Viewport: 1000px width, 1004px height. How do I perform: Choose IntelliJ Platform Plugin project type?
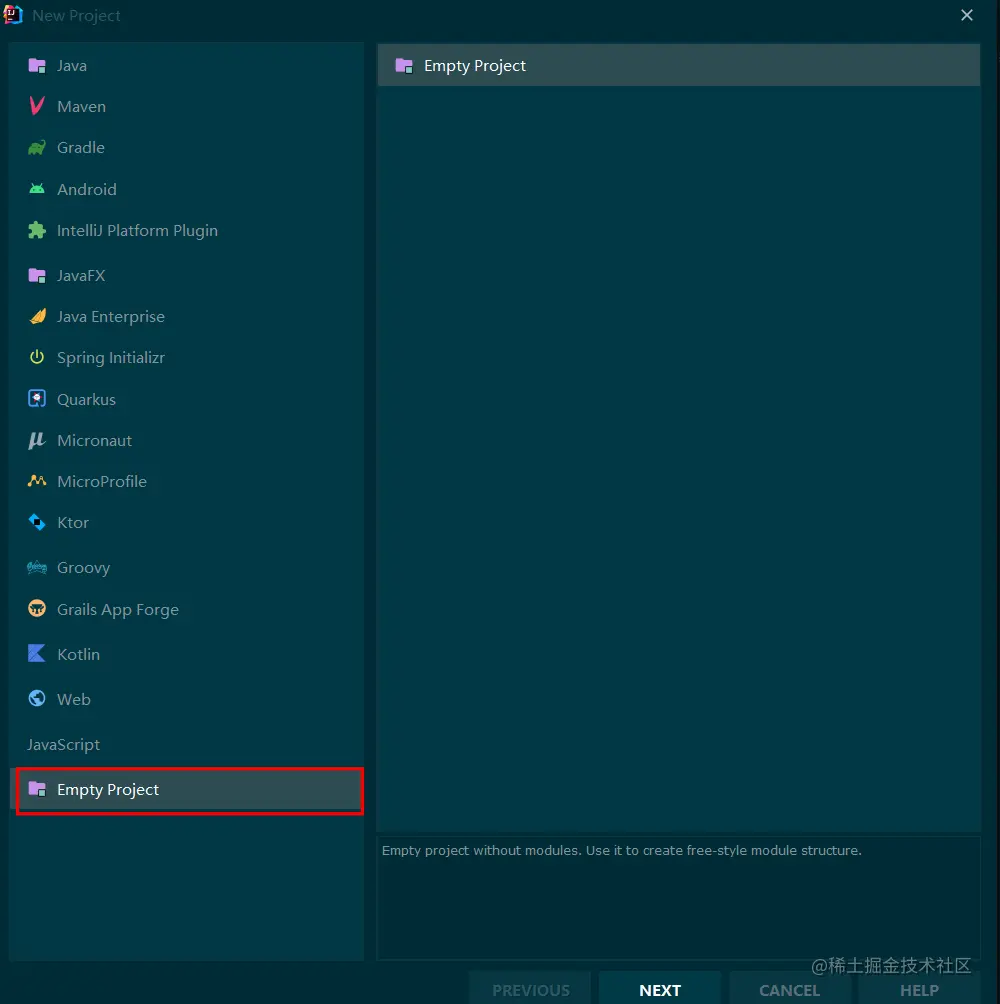point(187,231)
